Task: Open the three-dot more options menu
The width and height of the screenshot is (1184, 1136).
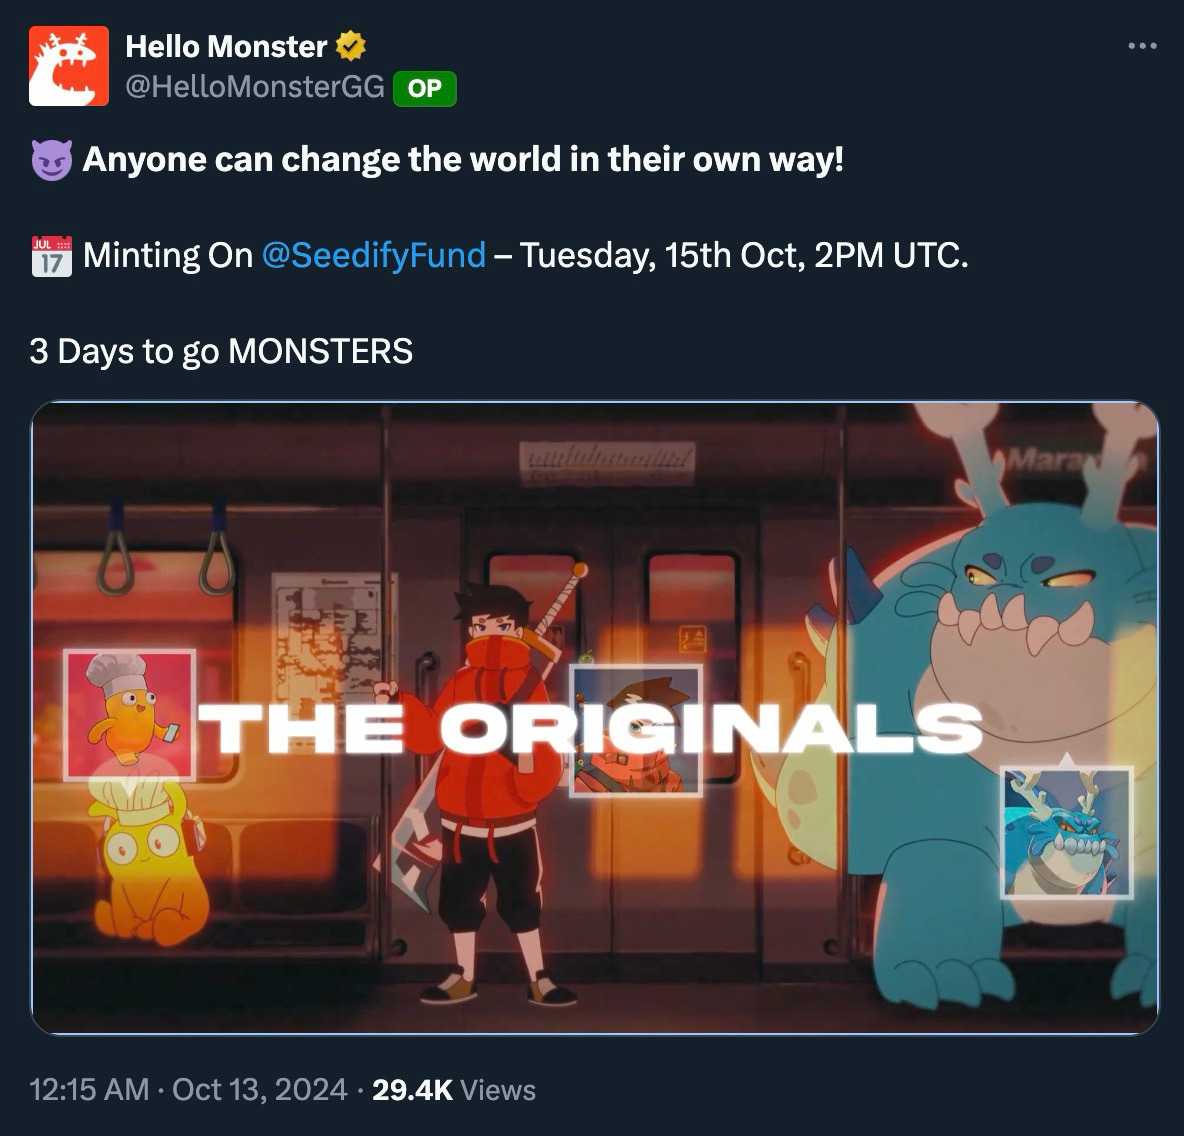Action: pos(1142,46)
